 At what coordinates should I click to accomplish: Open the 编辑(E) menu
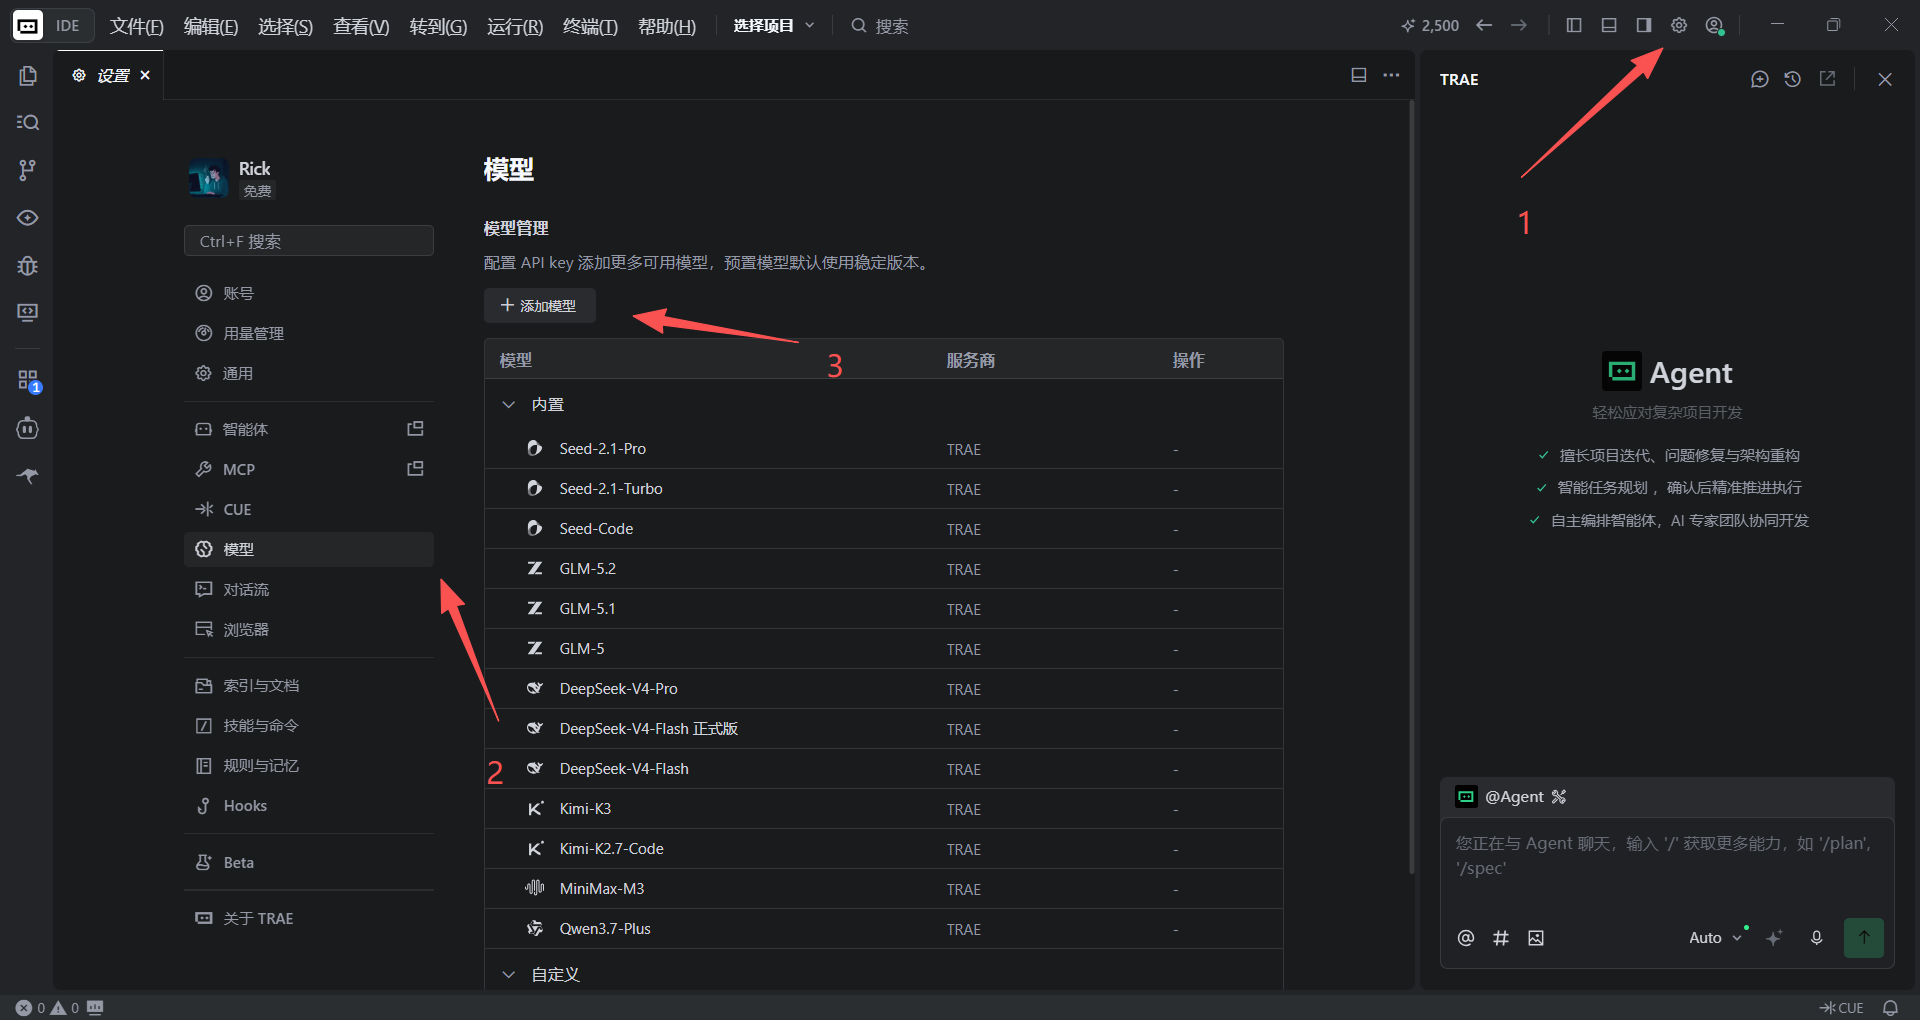click(211, 26)
